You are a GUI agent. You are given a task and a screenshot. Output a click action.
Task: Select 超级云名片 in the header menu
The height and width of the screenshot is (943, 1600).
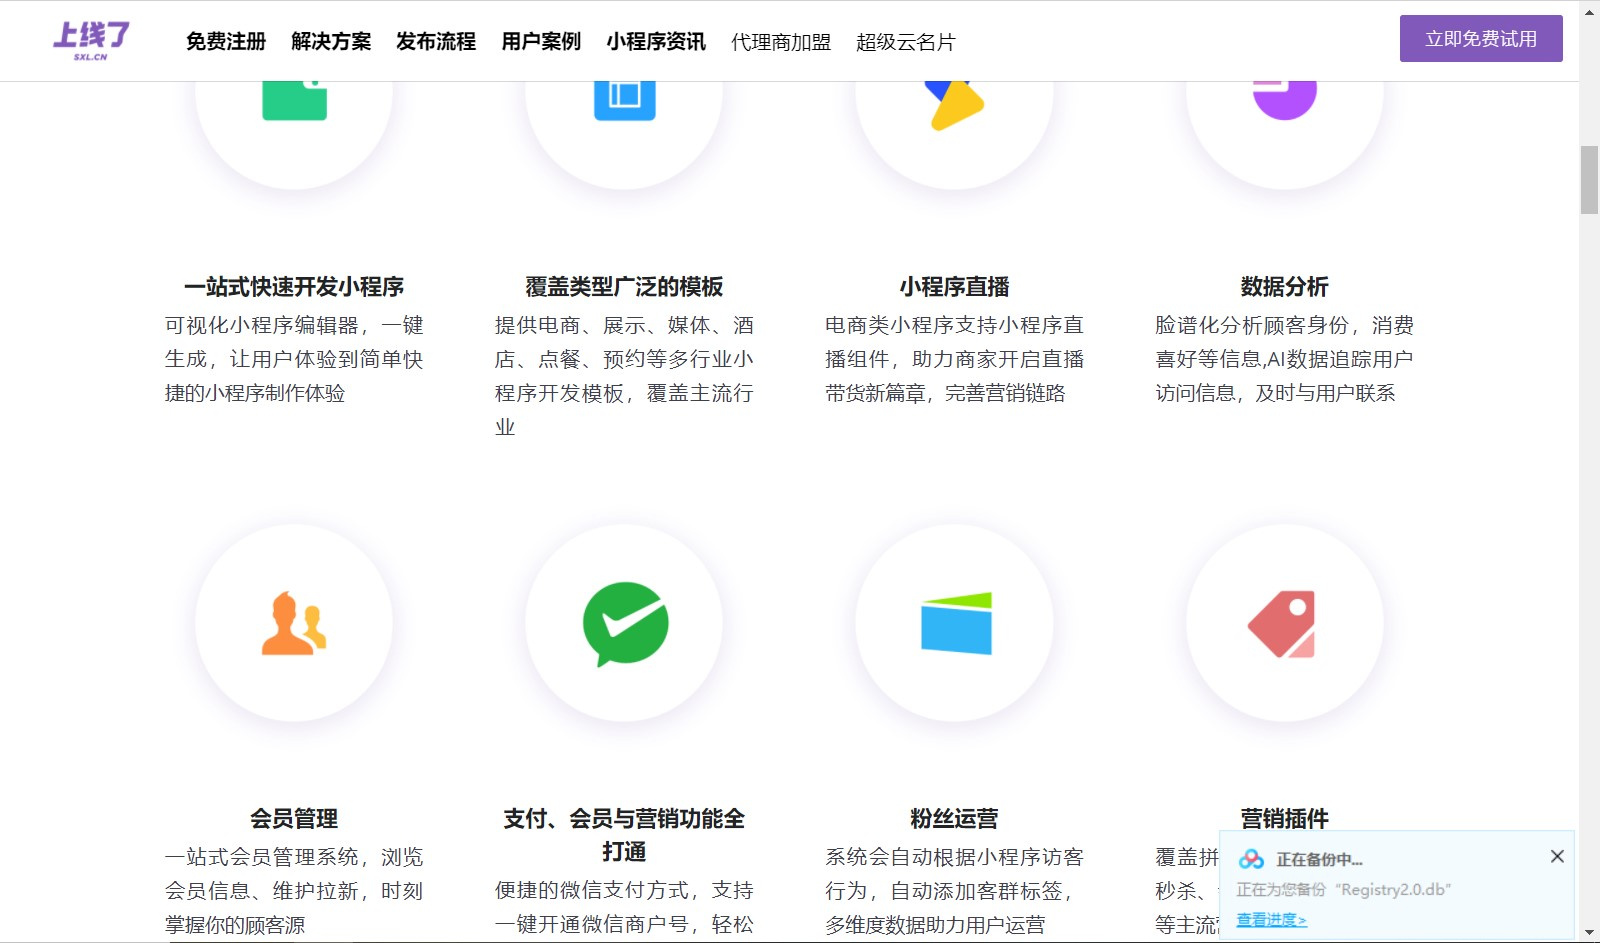tap(904, 42)
